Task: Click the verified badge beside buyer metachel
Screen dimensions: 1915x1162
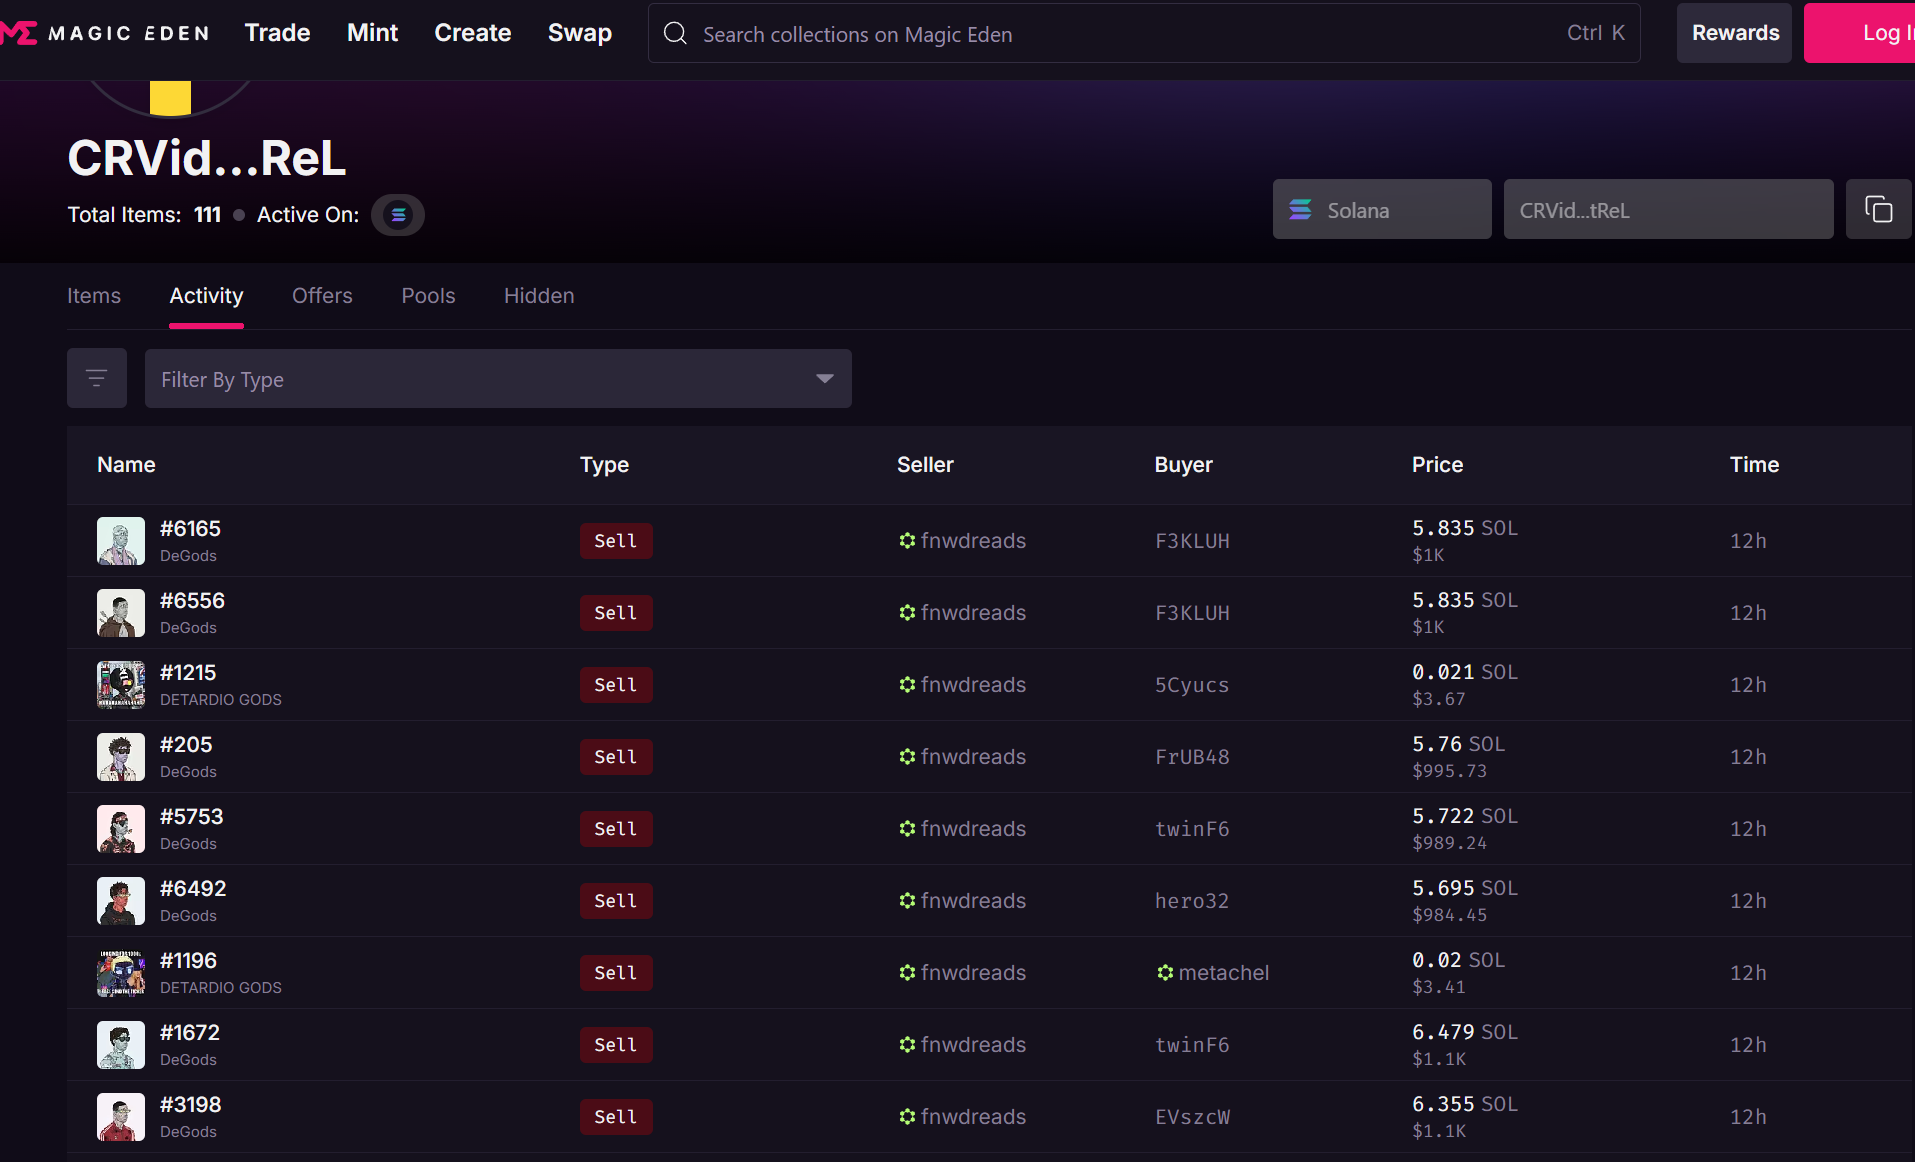Action: coord(1165,973)
